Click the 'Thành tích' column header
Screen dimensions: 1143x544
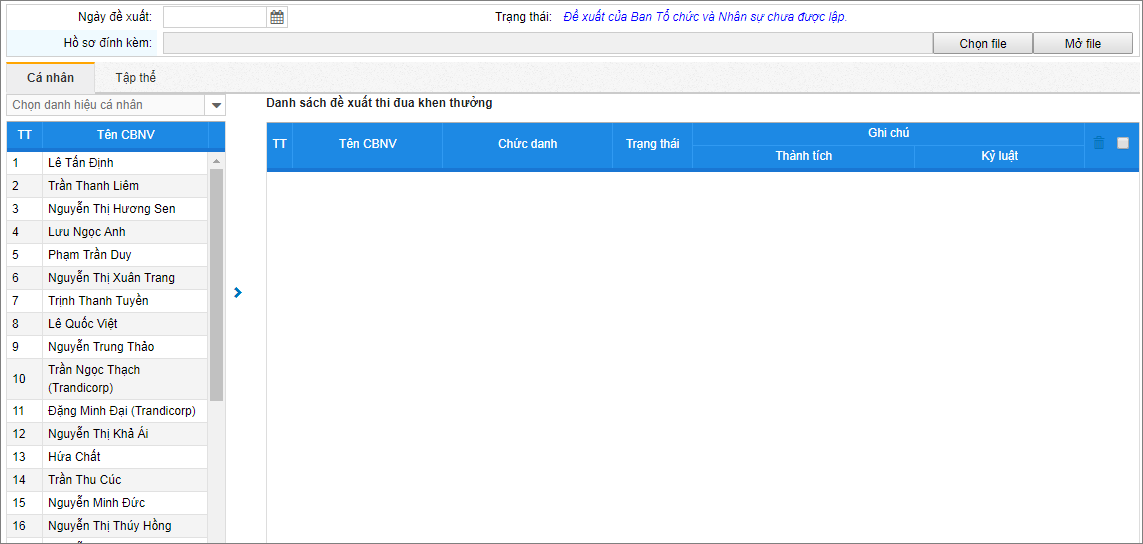[803, 156]
